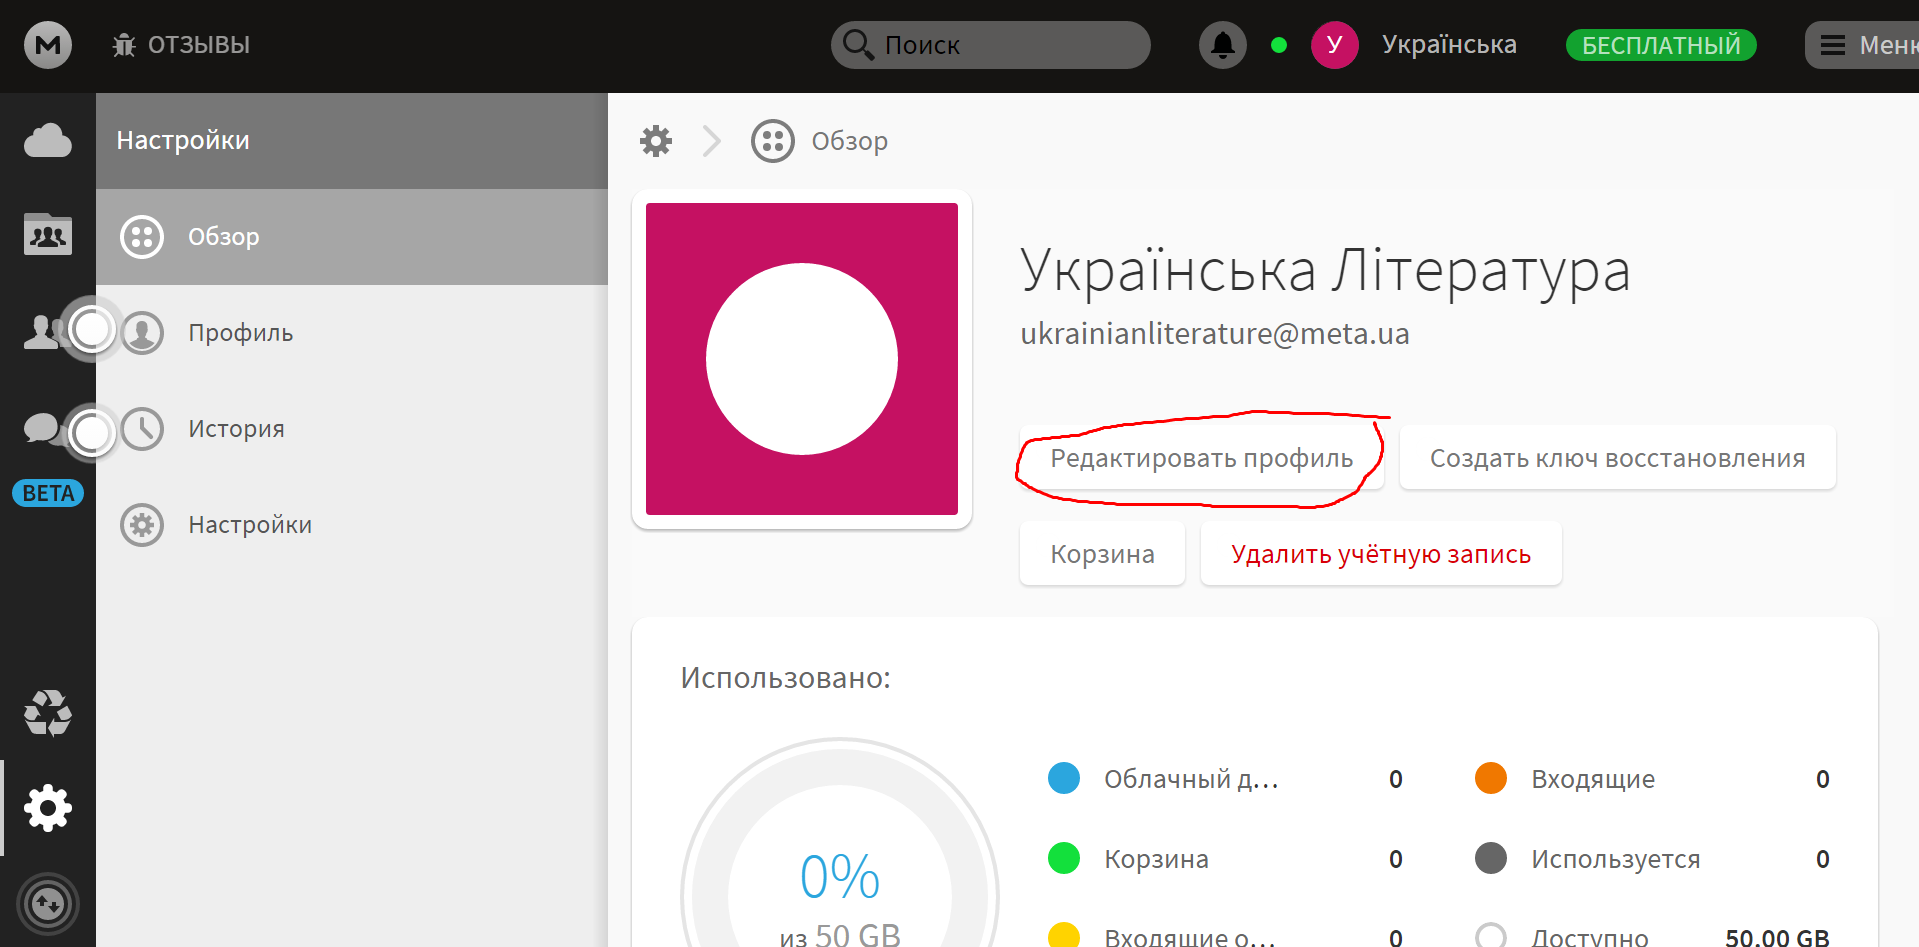
Task: Open notifications bell icon
Action: [x=1222, y=45]
